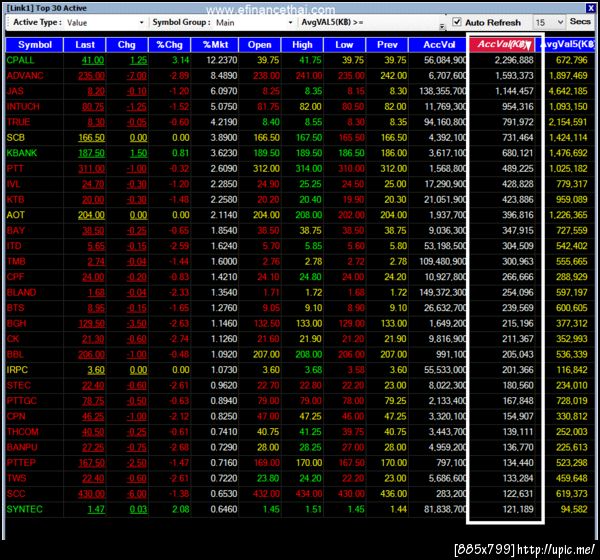Select the SCC symbol
The width and height of the screenshot is (600, 560).
tap(16, 494)
